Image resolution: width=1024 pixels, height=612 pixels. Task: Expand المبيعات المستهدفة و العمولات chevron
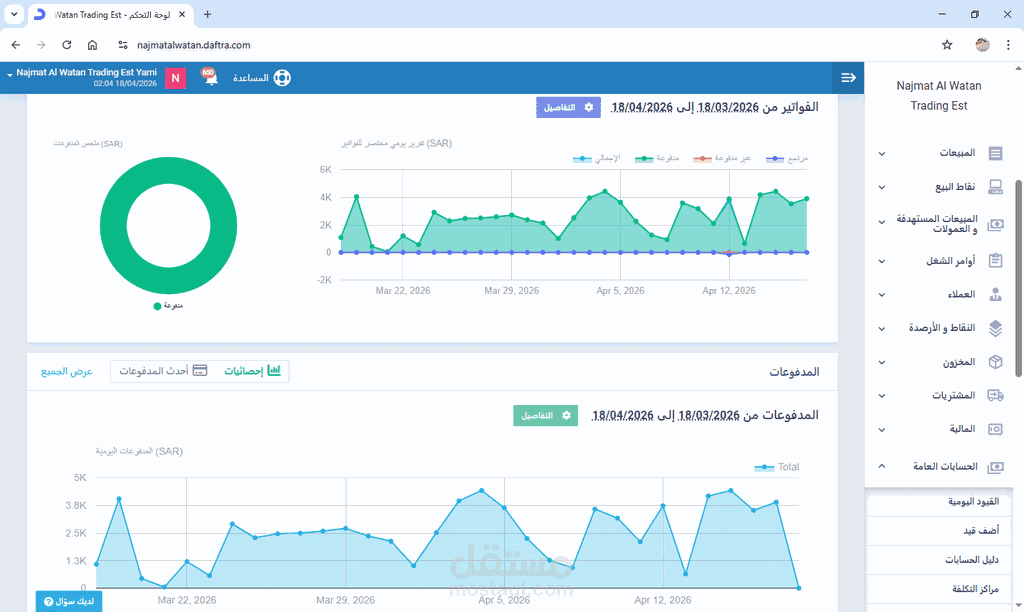pyautogui.click(x=882, y=222)
